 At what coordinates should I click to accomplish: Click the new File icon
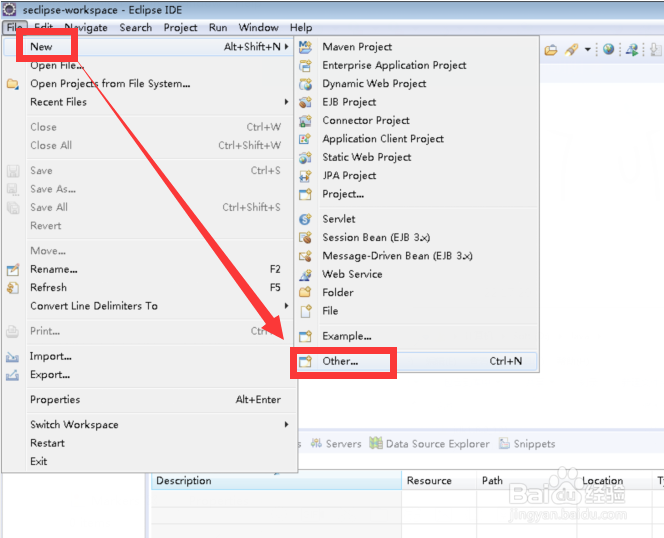tap(305, 311)
